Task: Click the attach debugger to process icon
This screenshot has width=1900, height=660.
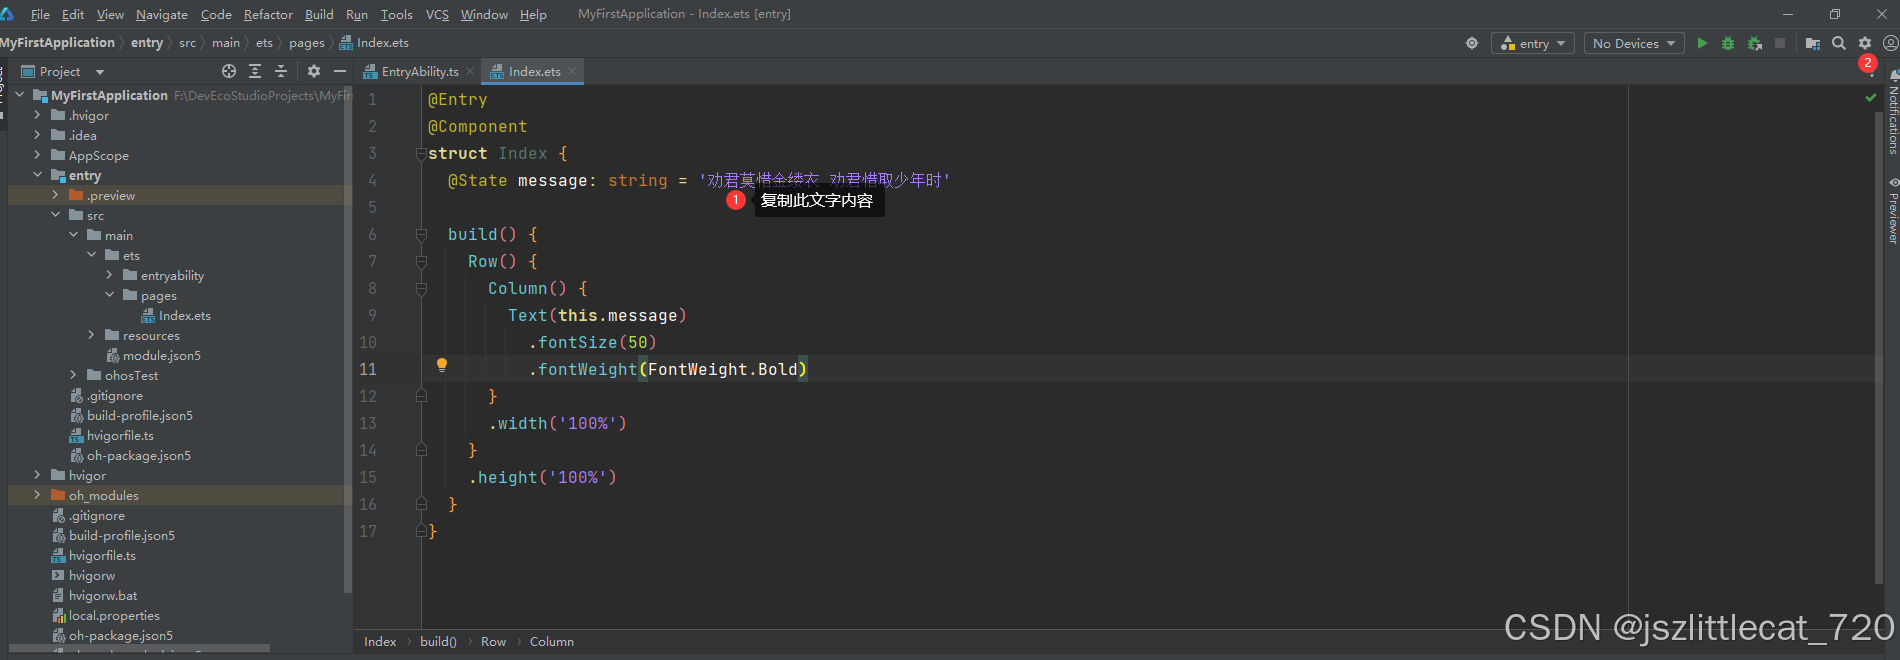Action: pos(1755,43)
